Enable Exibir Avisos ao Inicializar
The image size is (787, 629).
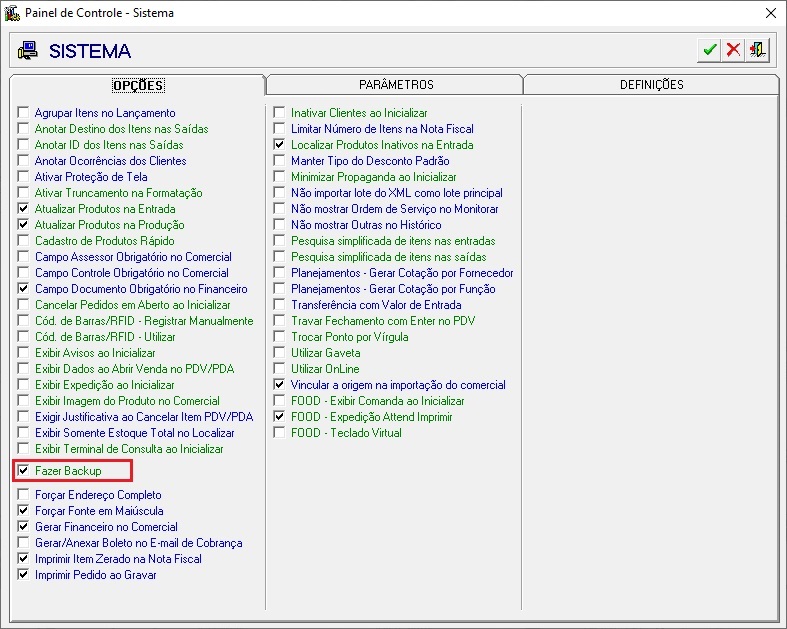pyautogui.click(x=23, y=353)
